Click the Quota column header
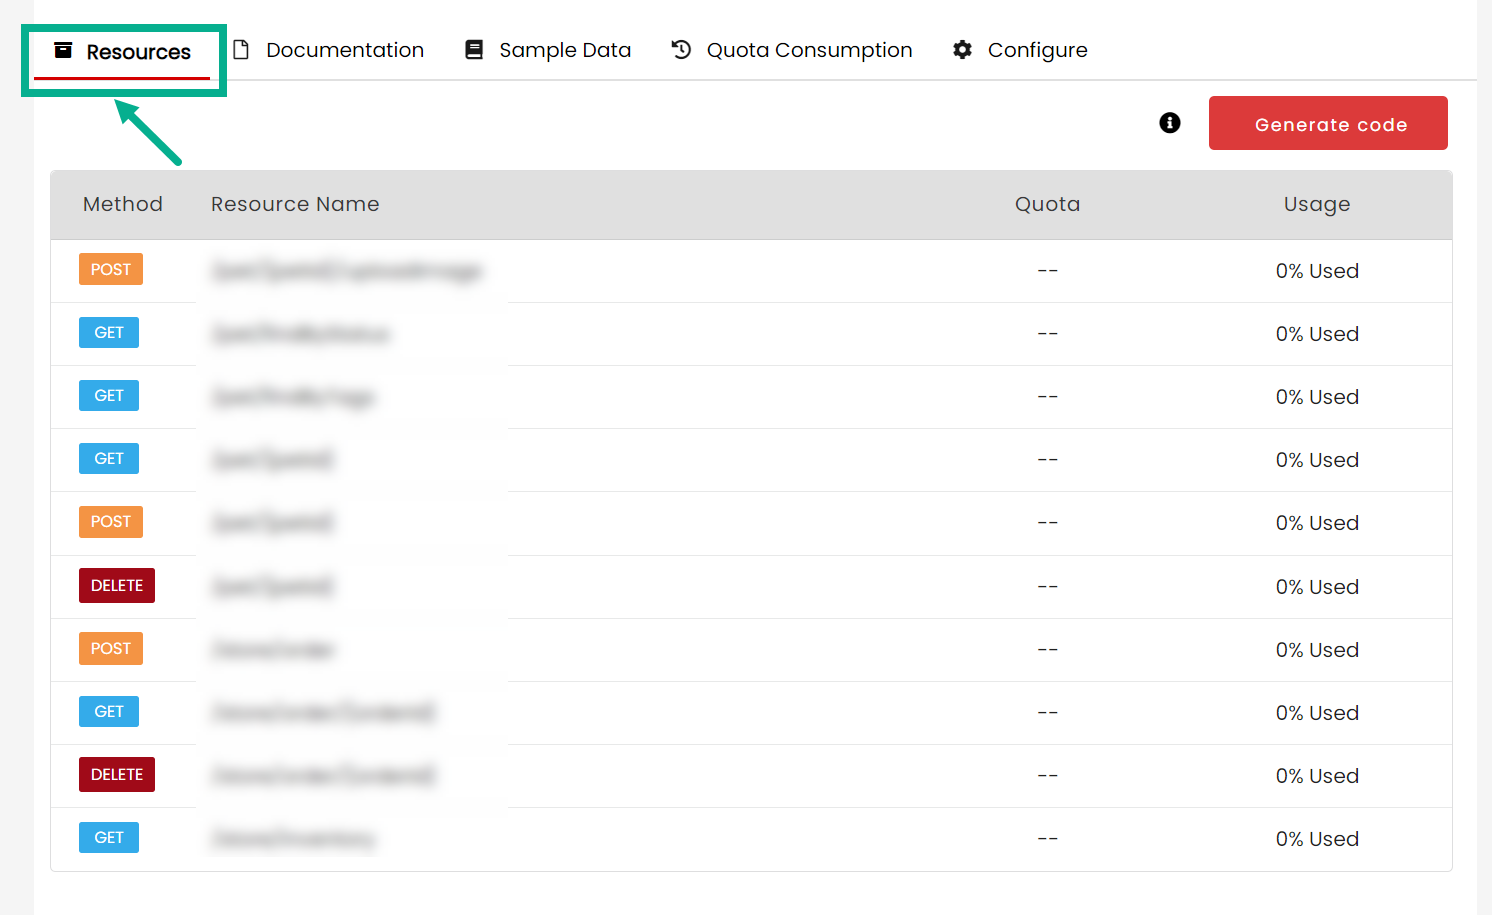 [x=1047, y=204]
